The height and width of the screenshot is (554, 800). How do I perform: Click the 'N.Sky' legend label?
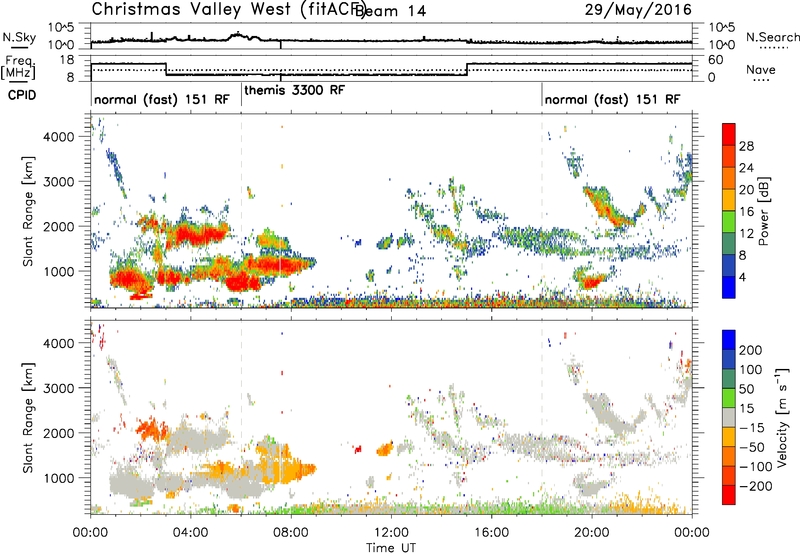pos(19,37)
